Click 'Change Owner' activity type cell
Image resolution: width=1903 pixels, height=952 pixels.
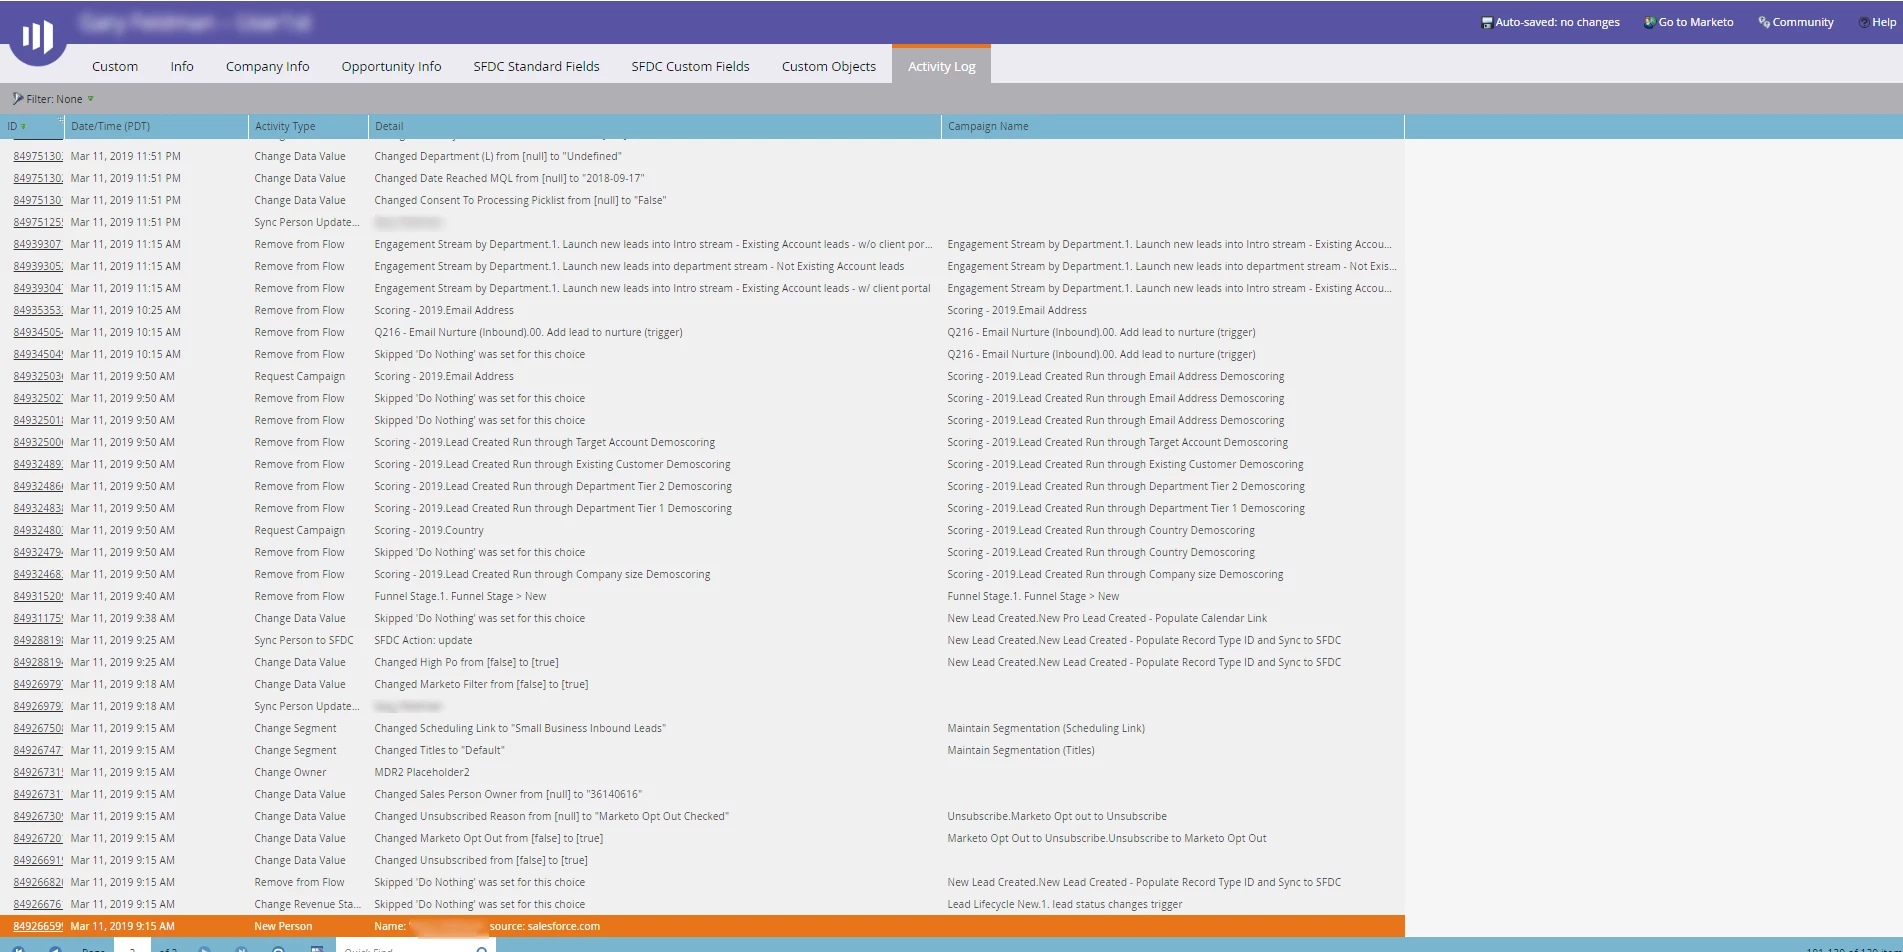[x=290, y=772]
